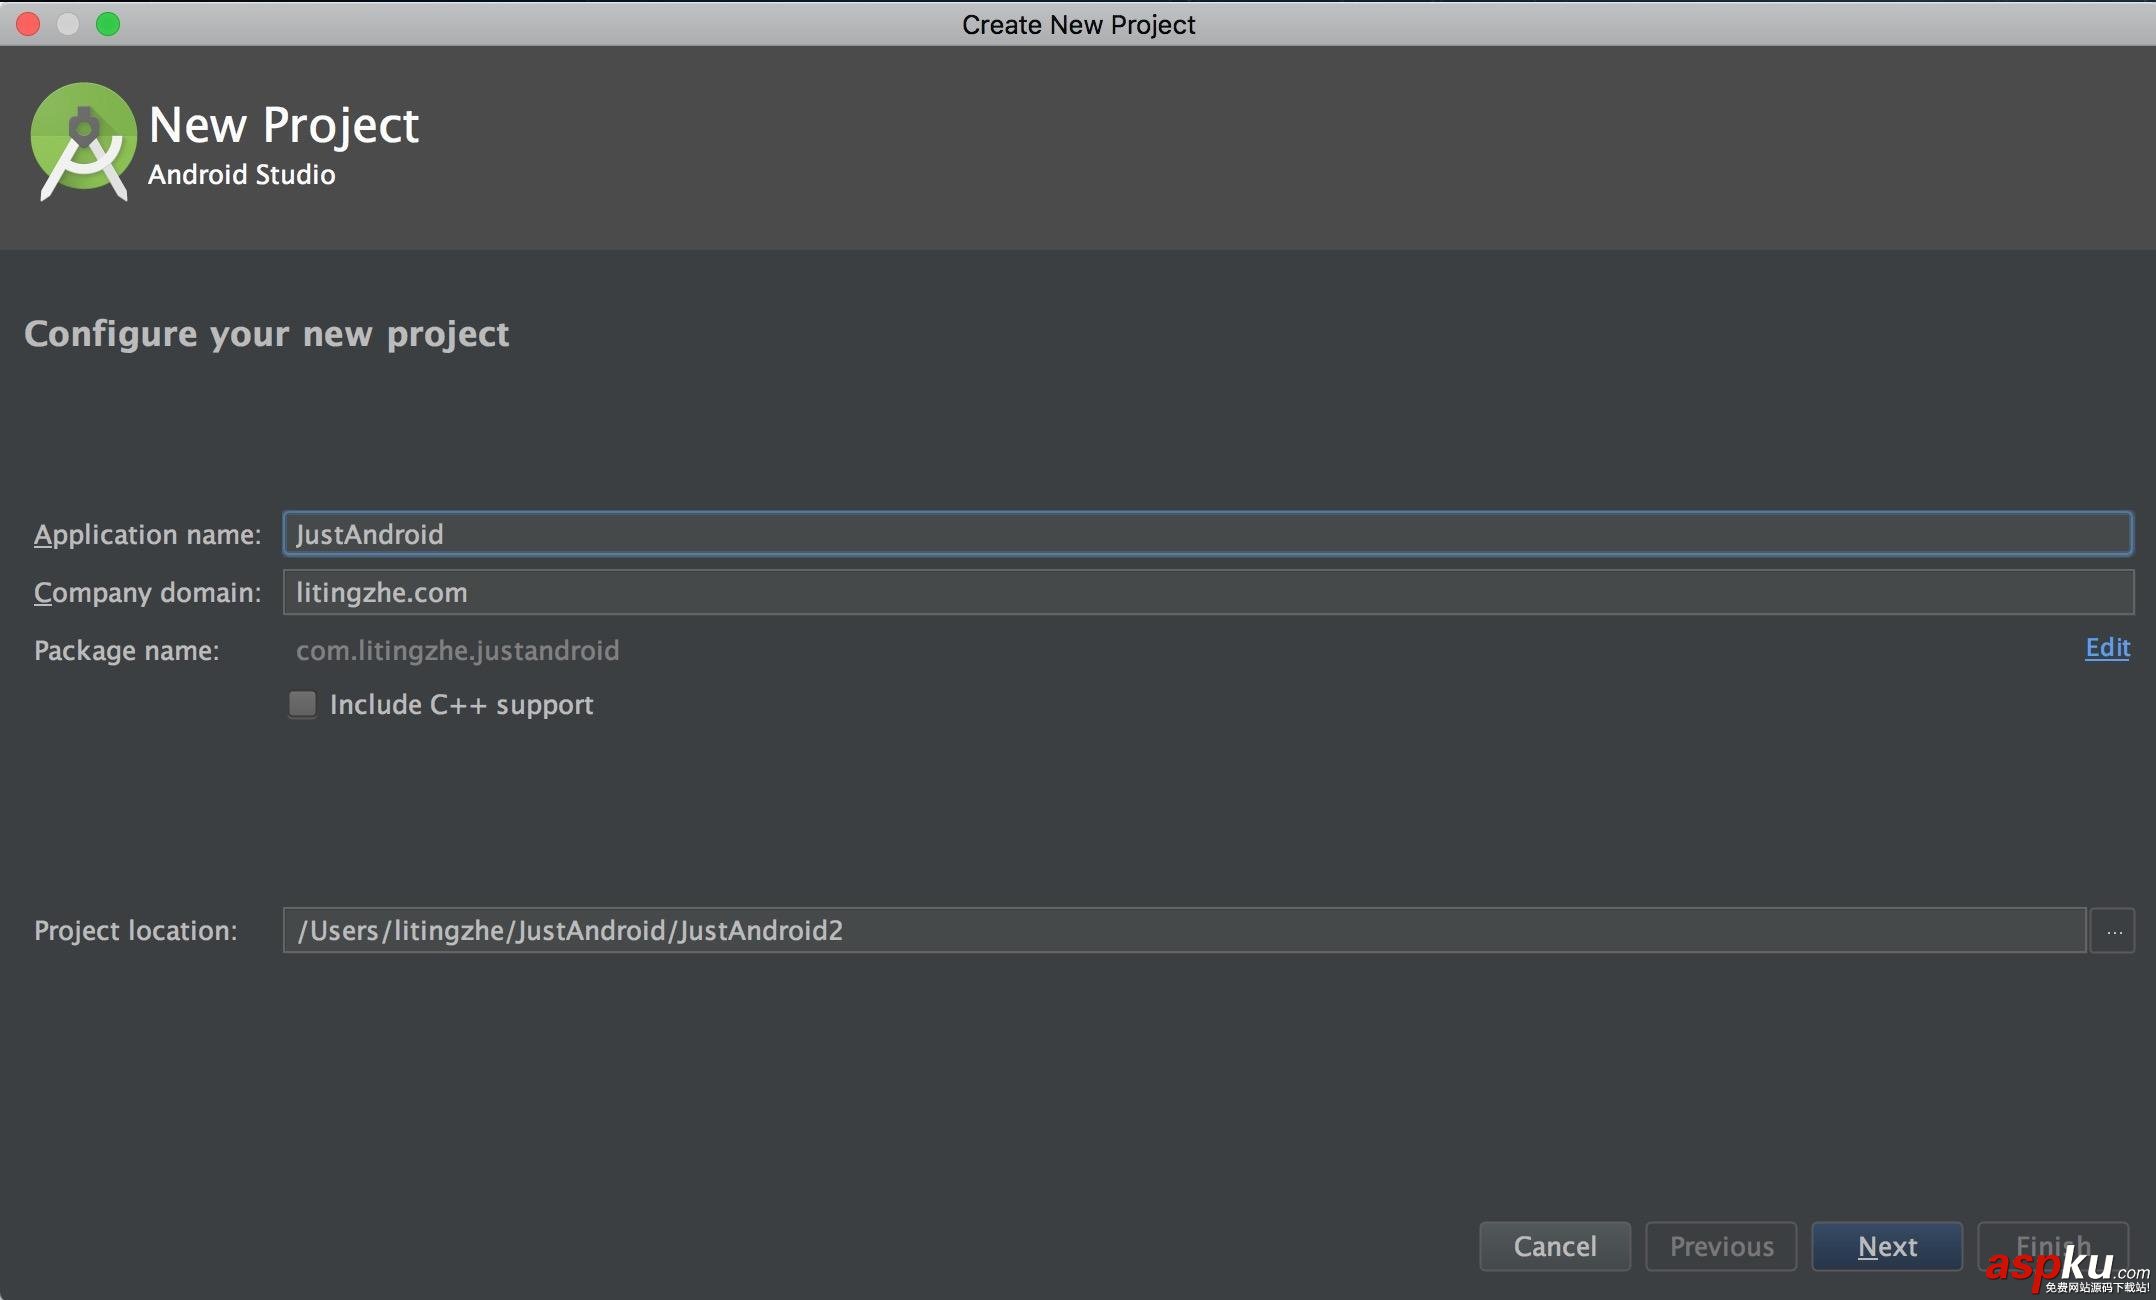This screenshot has width=2156, height=1300.
Task: Click the Package name label
Action: (x=127, y=651)
